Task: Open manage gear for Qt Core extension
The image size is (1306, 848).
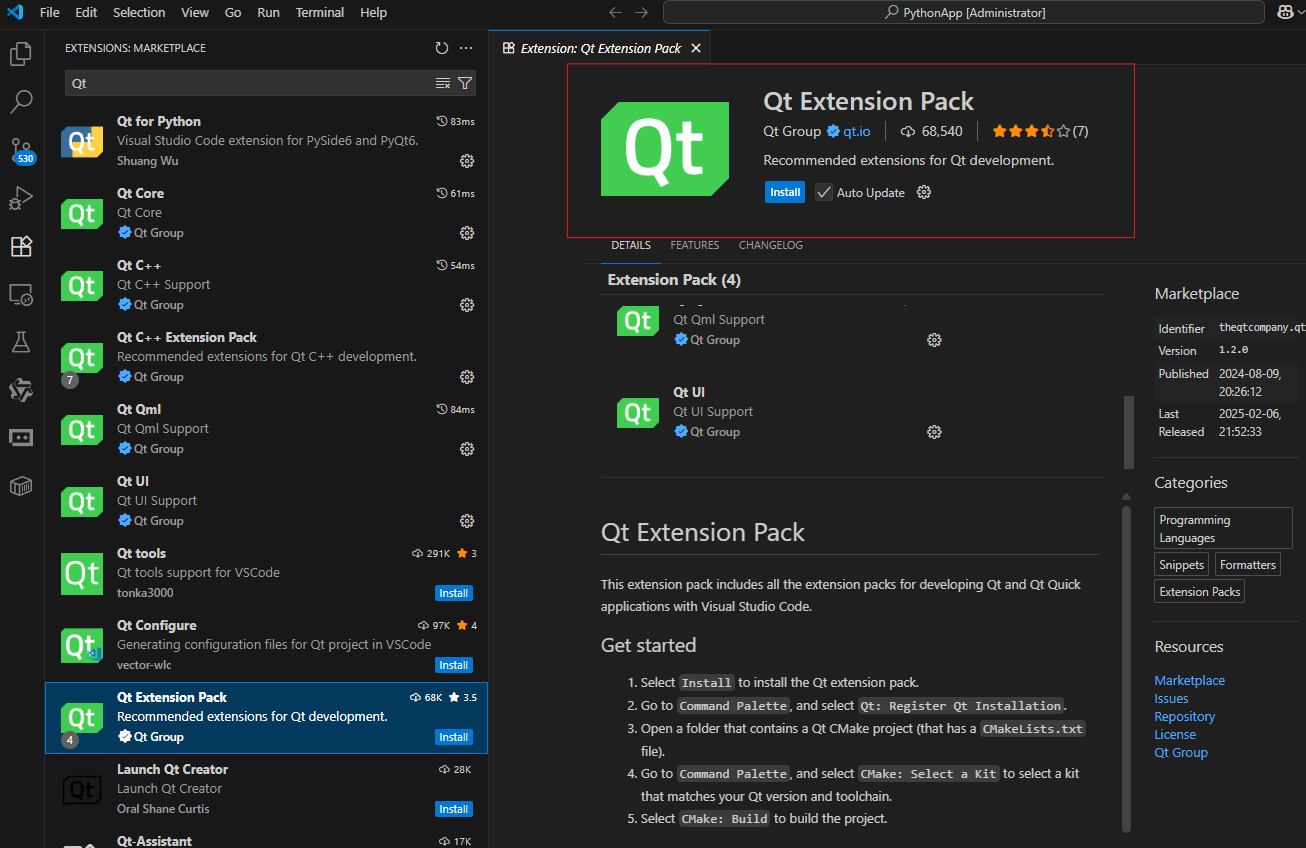Action: (466, 233)
